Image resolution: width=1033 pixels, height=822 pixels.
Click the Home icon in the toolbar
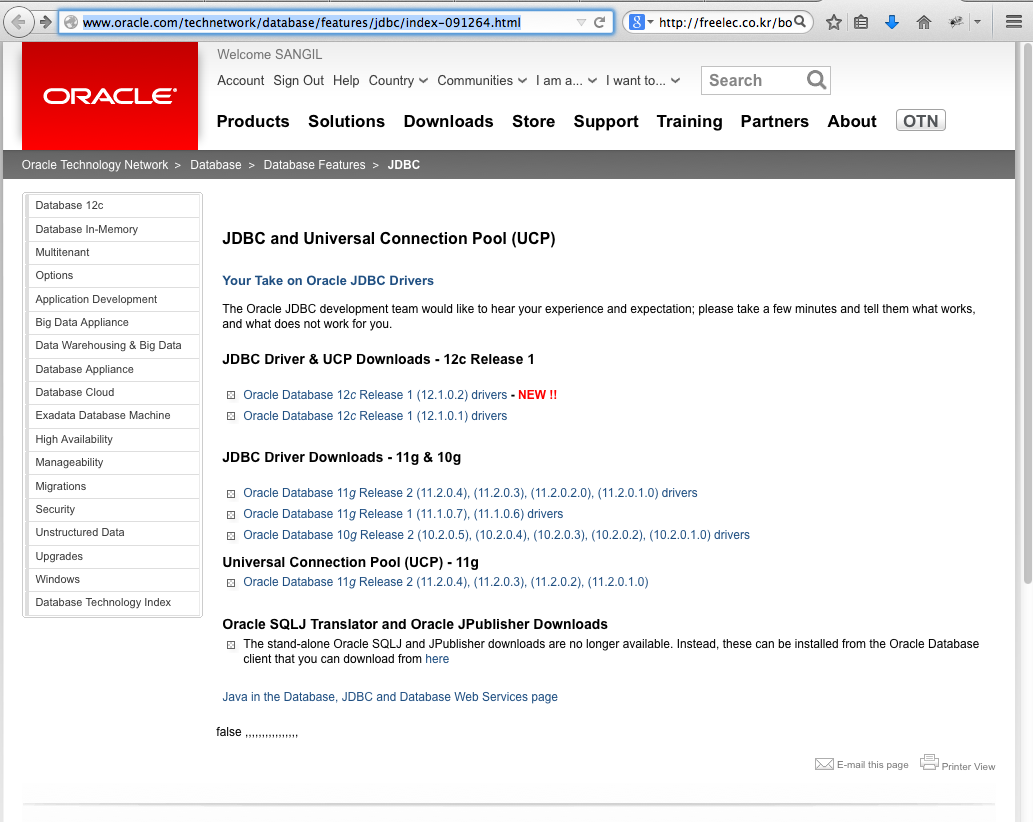click(923, 20)
